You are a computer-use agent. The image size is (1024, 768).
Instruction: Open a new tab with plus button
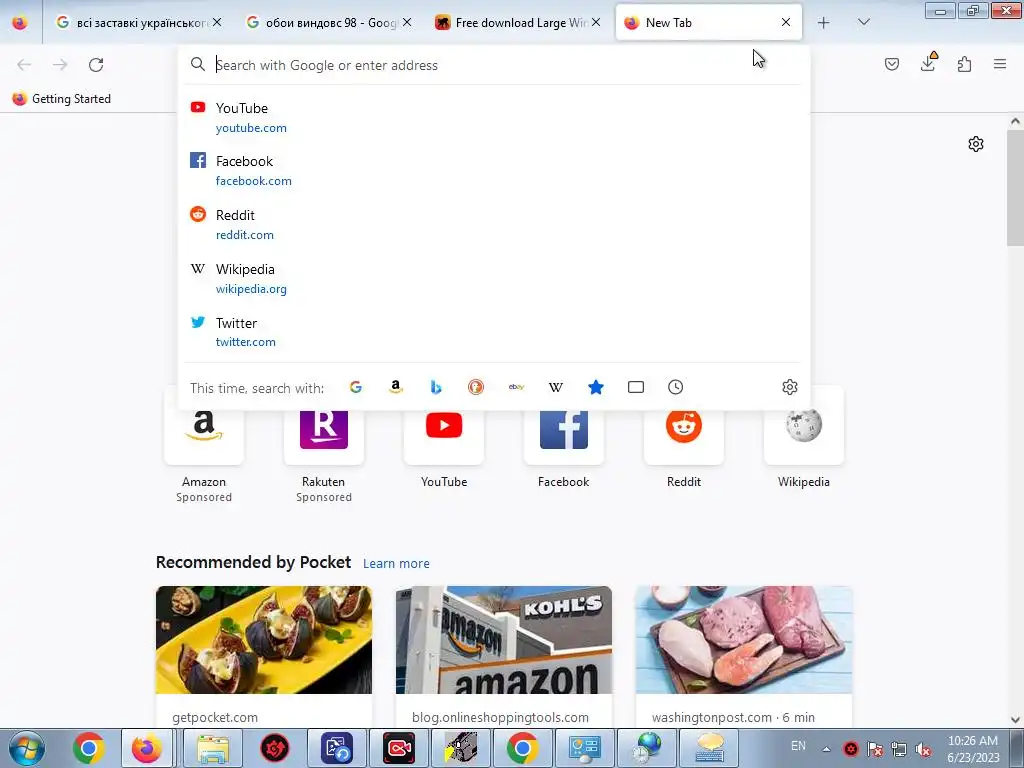click(824, 23)
